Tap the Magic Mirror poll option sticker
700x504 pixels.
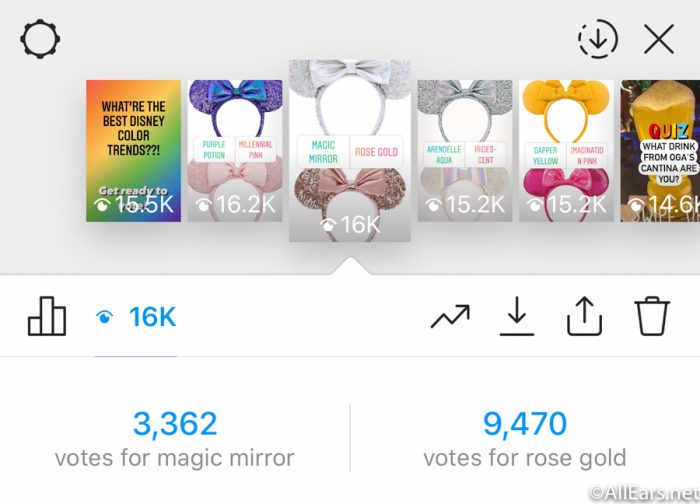coord(324,152)
